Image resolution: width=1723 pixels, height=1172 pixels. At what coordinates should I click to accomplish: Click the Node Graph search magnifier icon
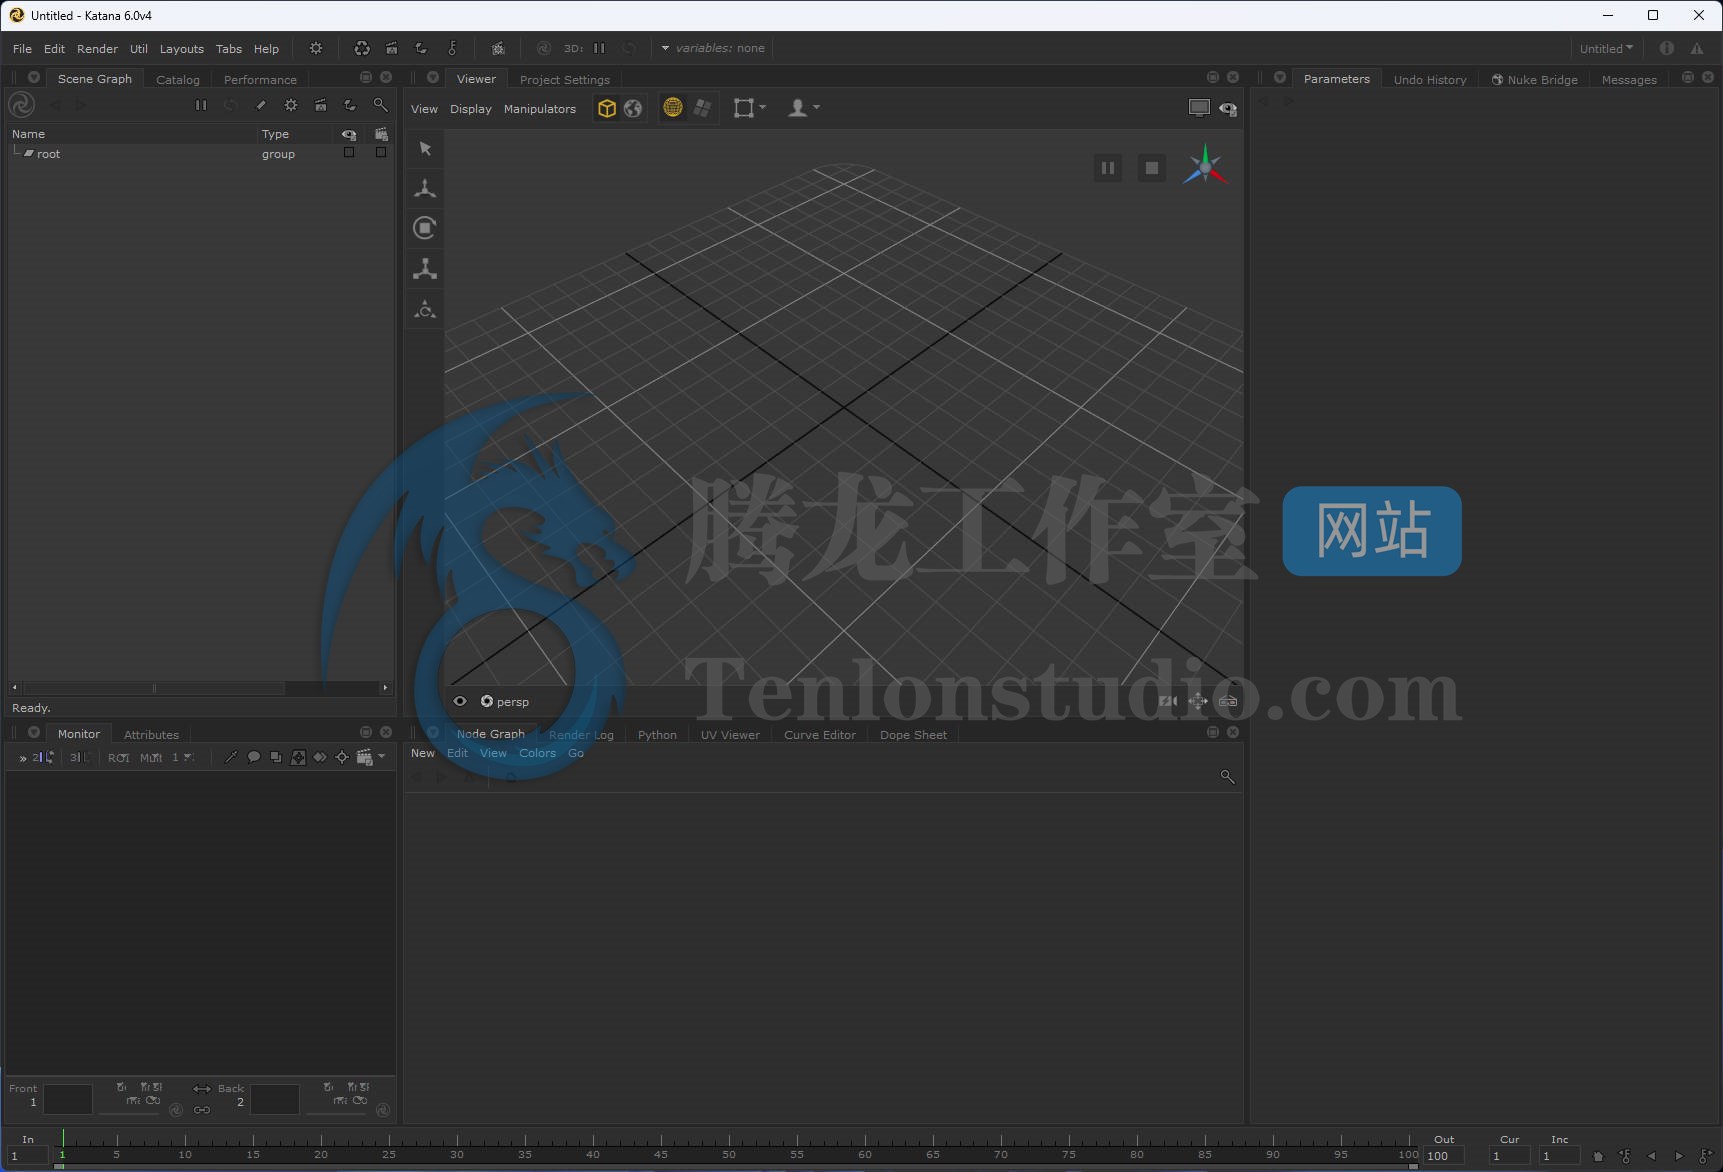(1227, 777)
